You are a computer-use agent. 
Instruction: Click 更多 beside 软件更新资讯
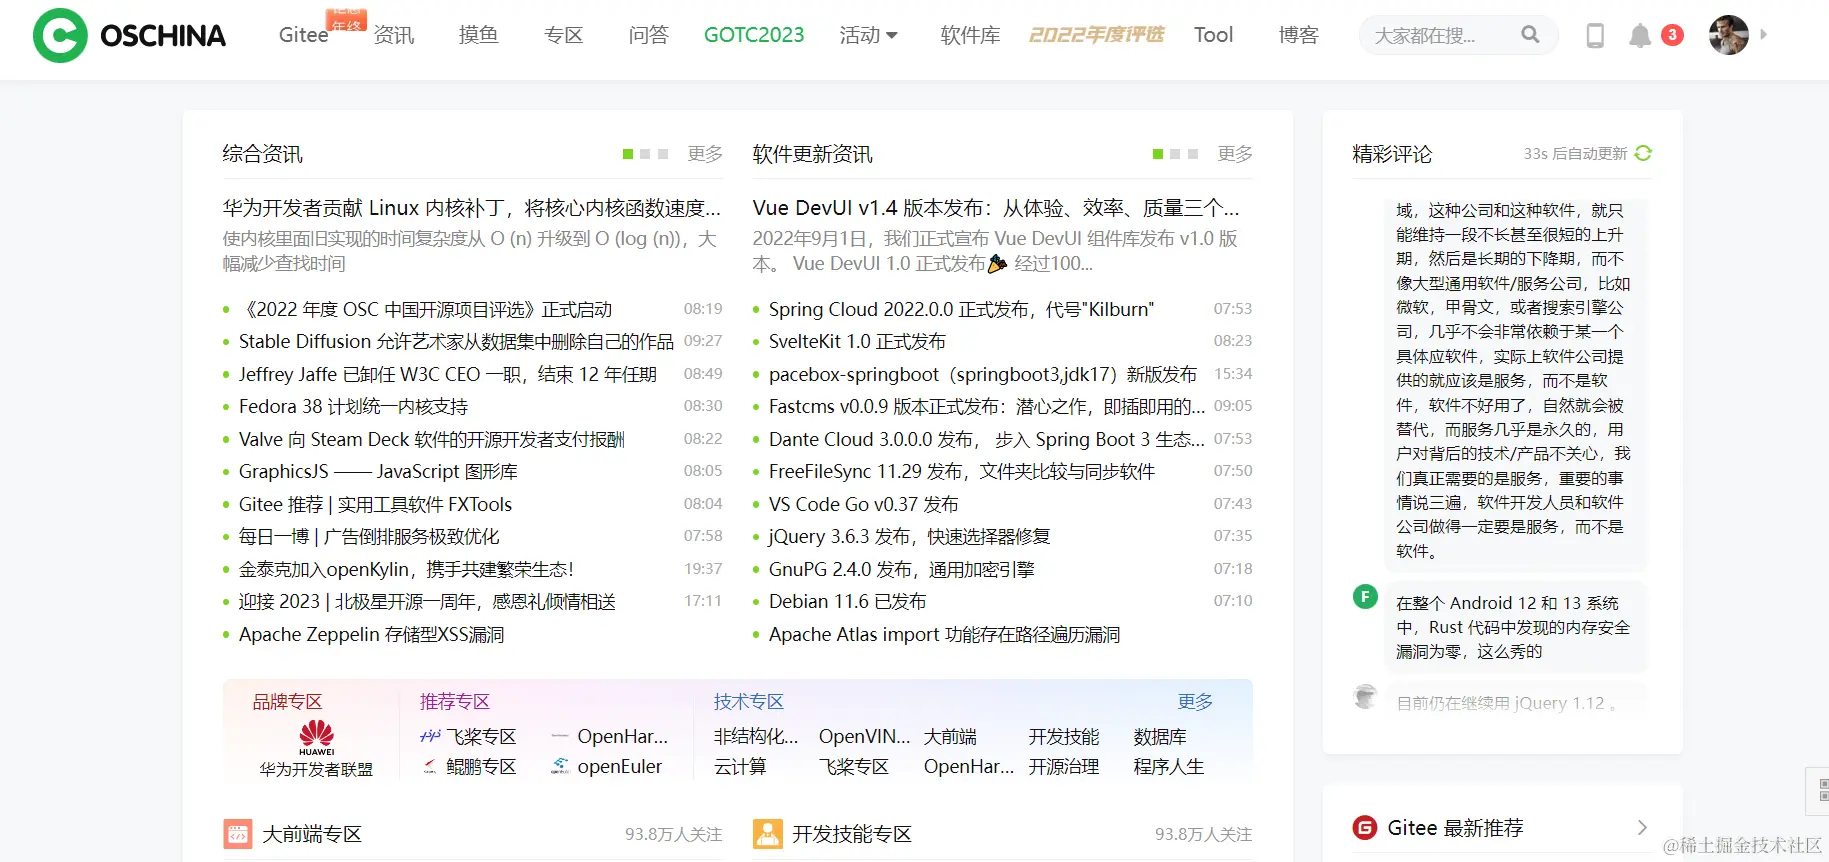1235,154
